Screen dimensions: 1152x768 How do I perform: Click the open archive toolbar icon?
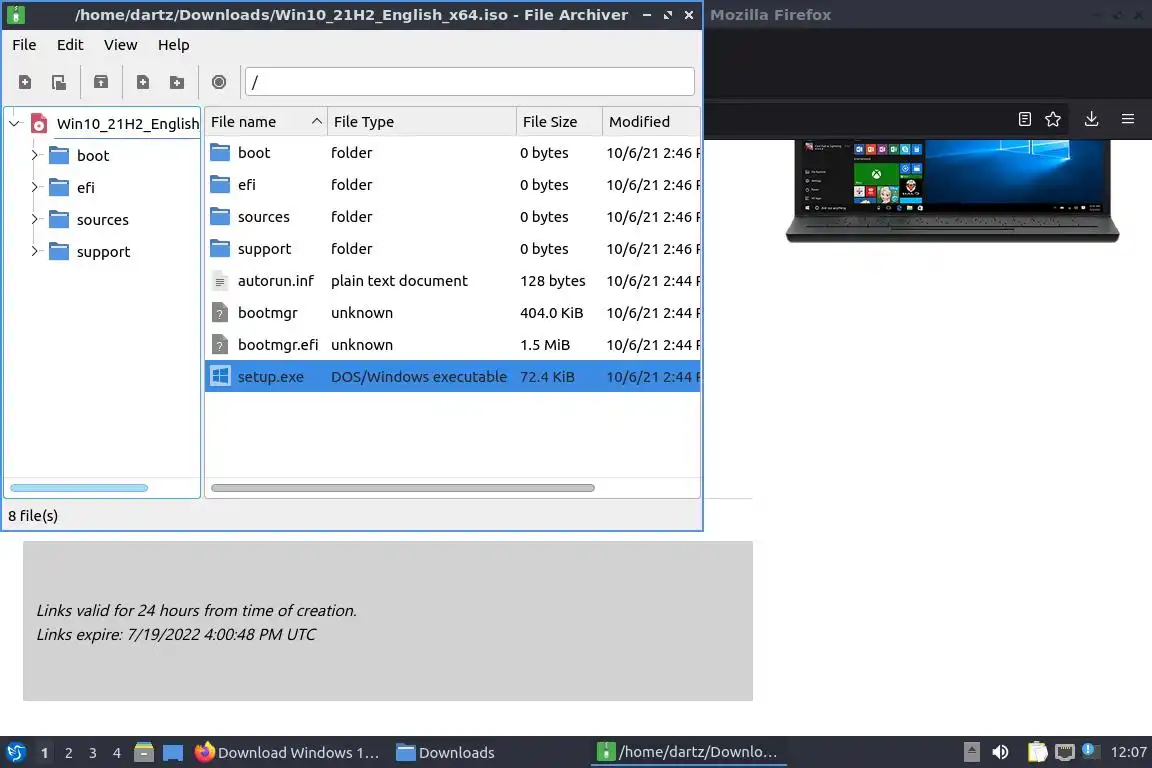click(59, 82)
